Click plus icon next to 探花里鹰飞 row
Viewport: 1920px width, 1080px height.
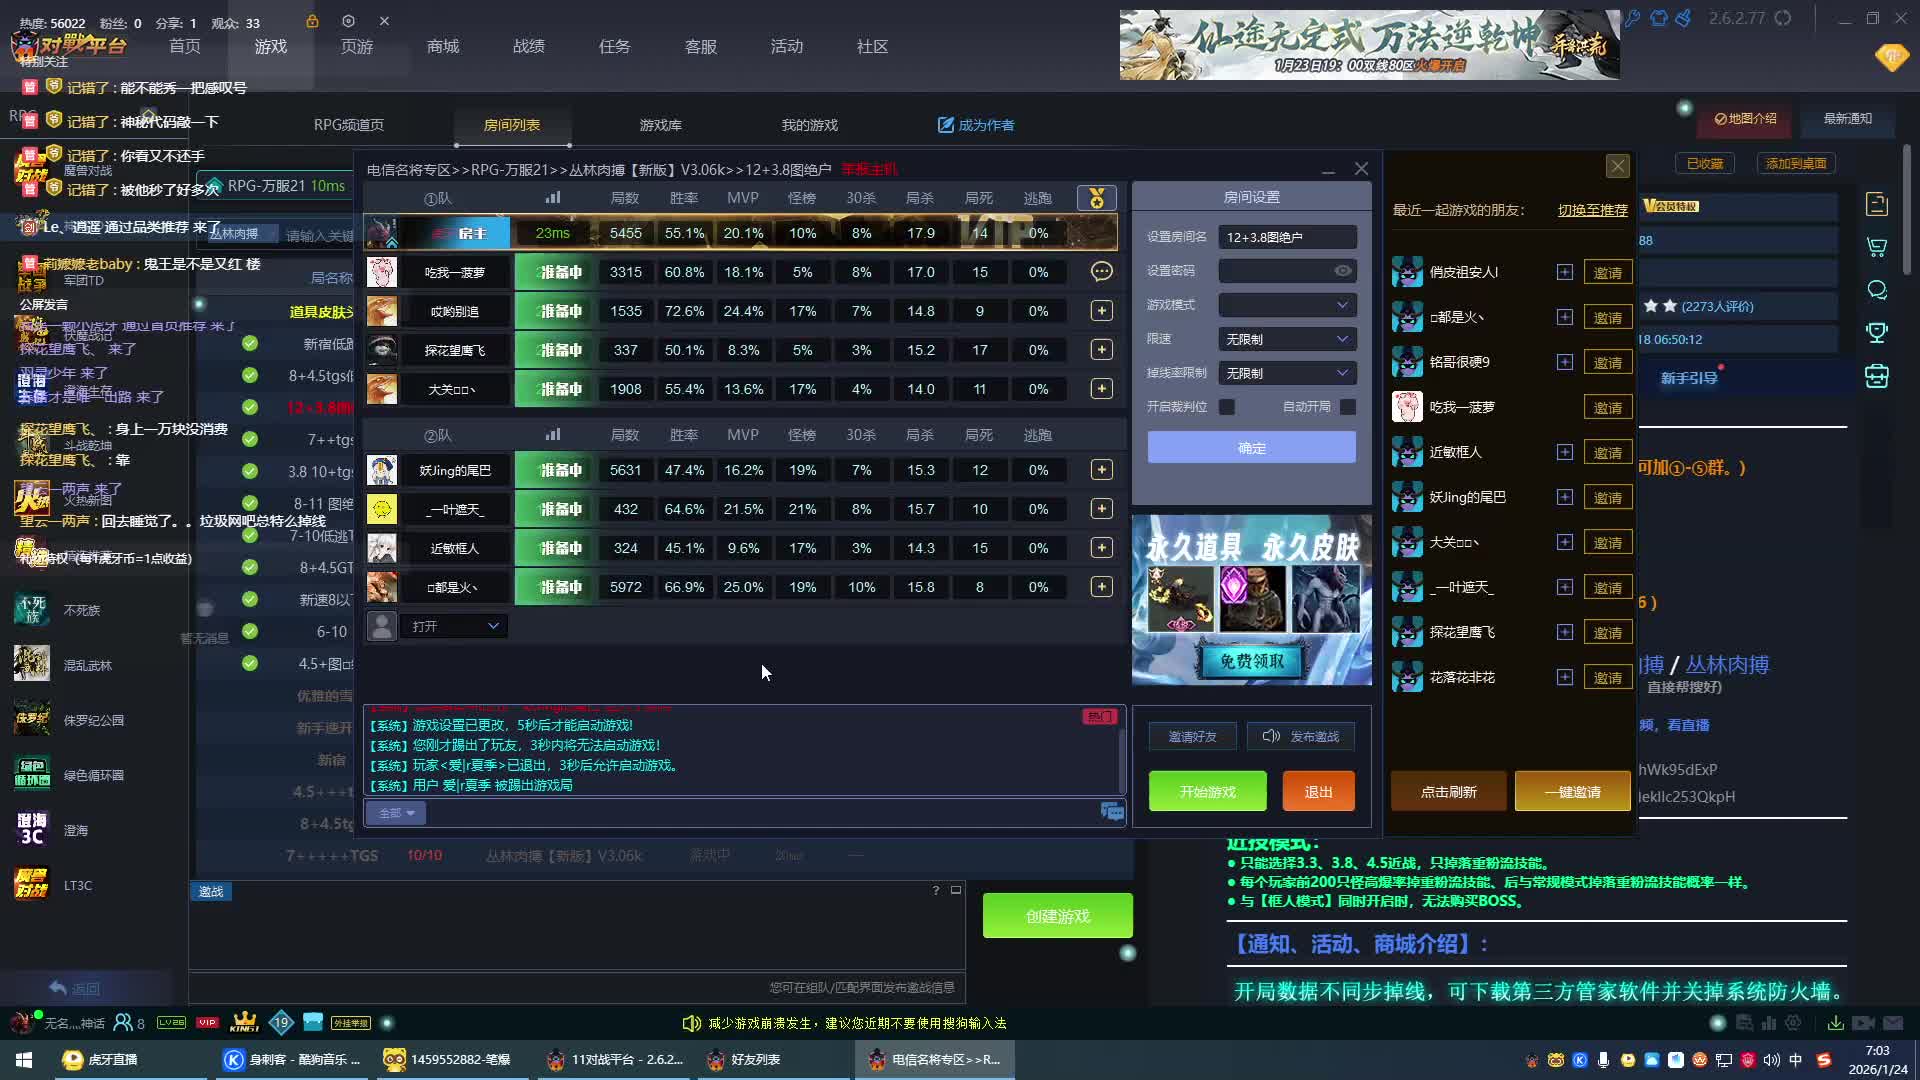1101,350
